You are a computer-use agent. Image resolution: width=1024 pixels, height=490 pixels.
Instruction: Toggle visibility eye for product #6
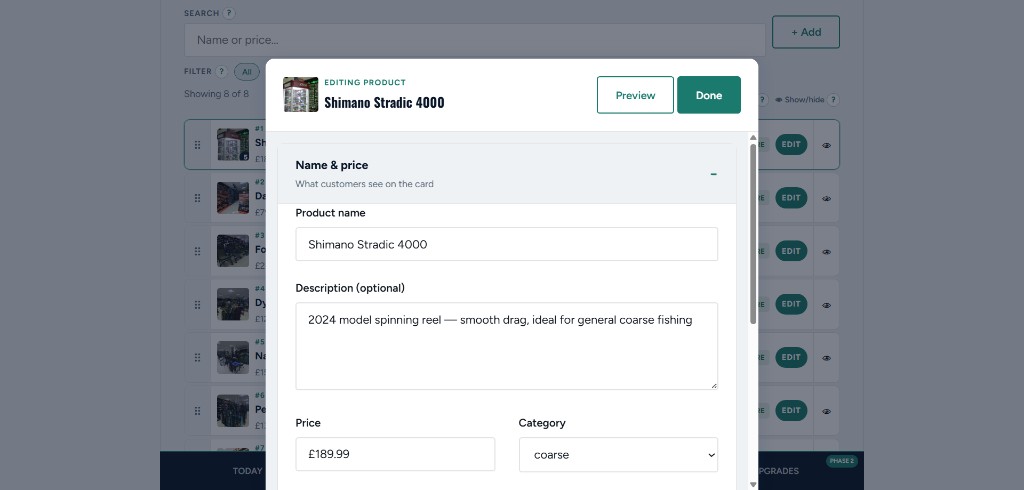pyautogui.click(x=826, y=411)
